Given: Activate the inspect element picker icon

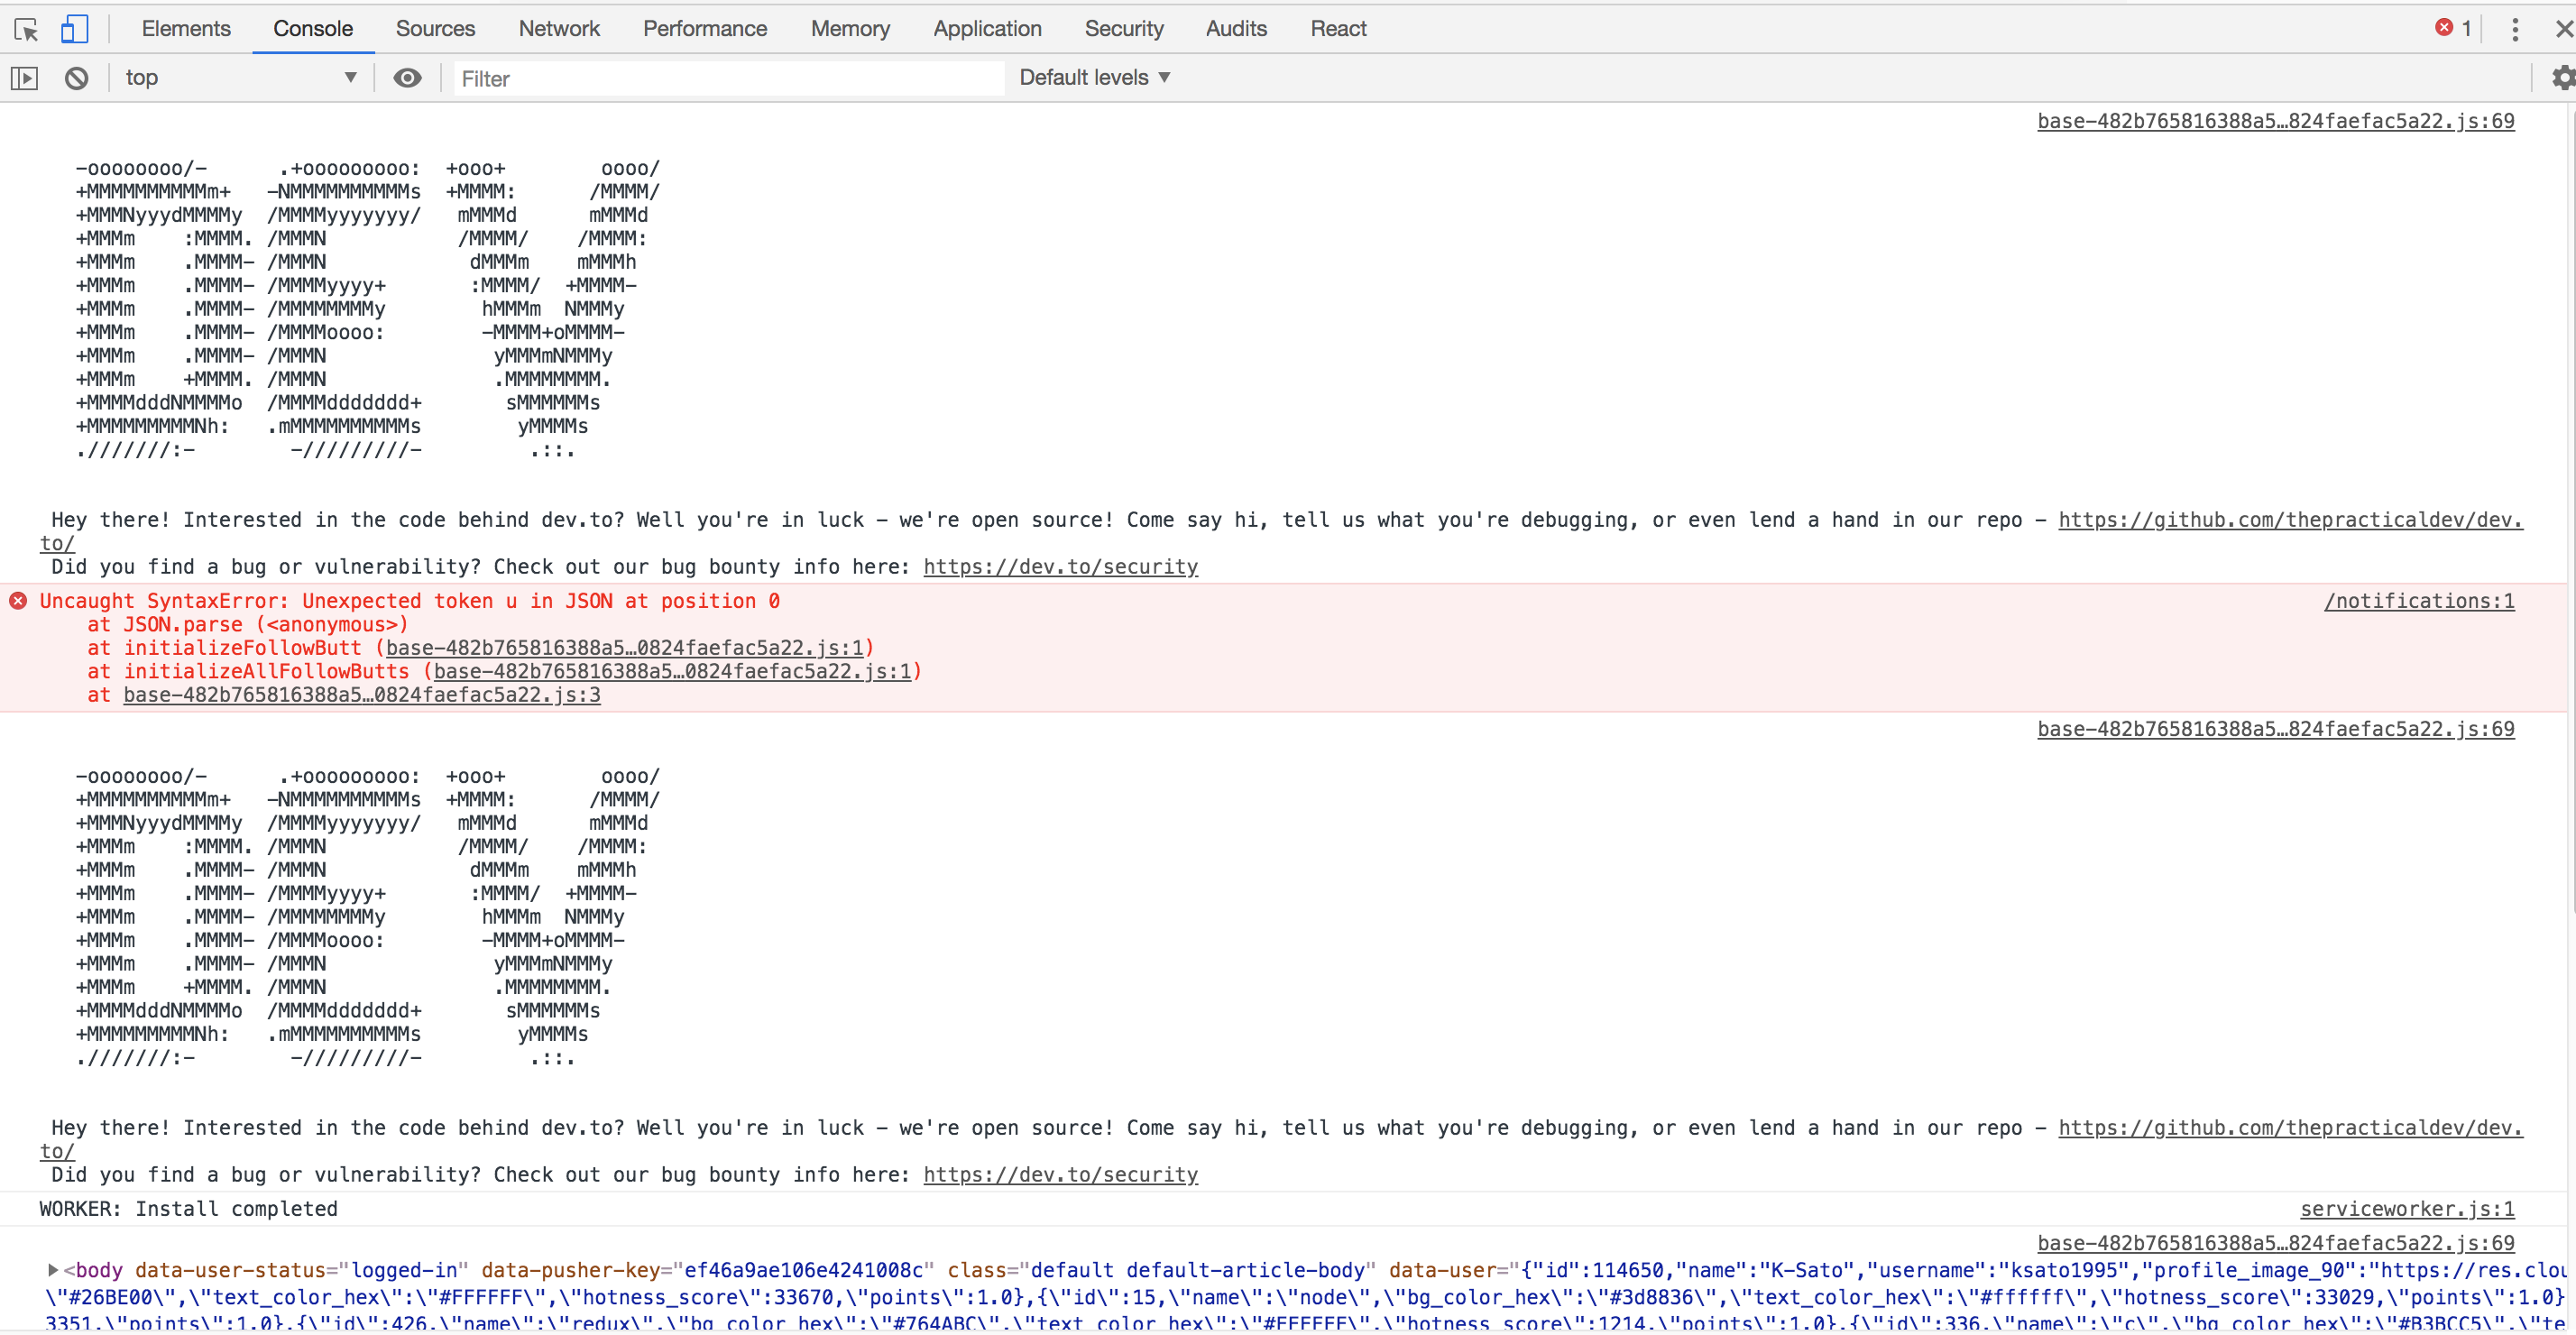Looking at the screenshot, I should tap(26, 29).
